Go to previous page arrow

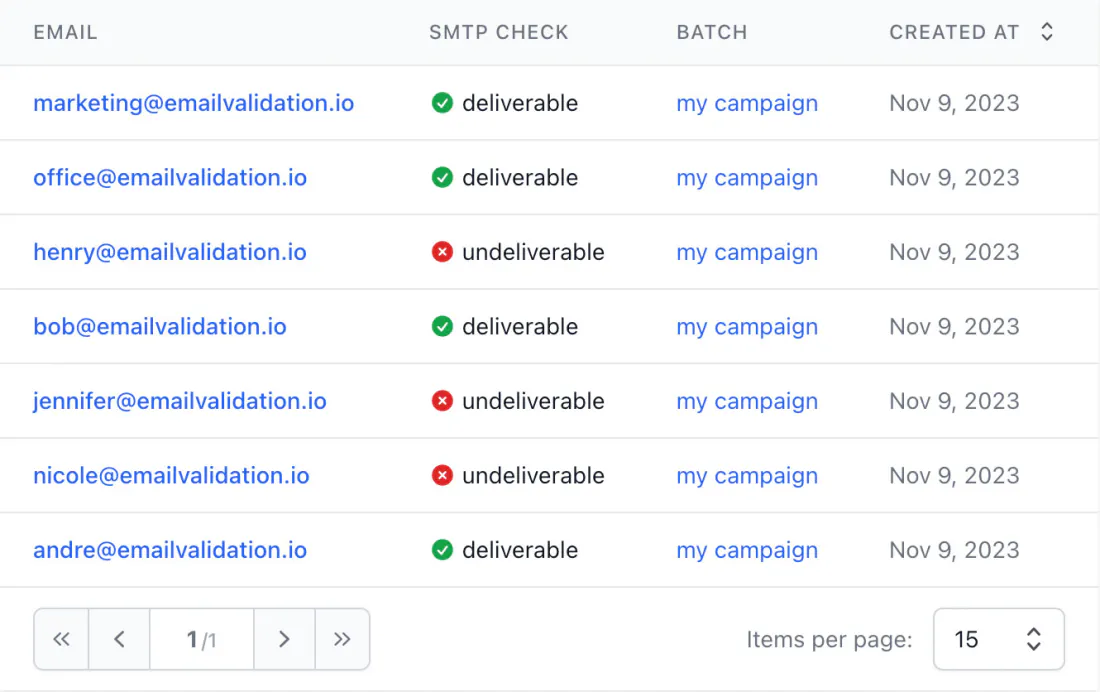pyautogui.click(x=119, y=639)
